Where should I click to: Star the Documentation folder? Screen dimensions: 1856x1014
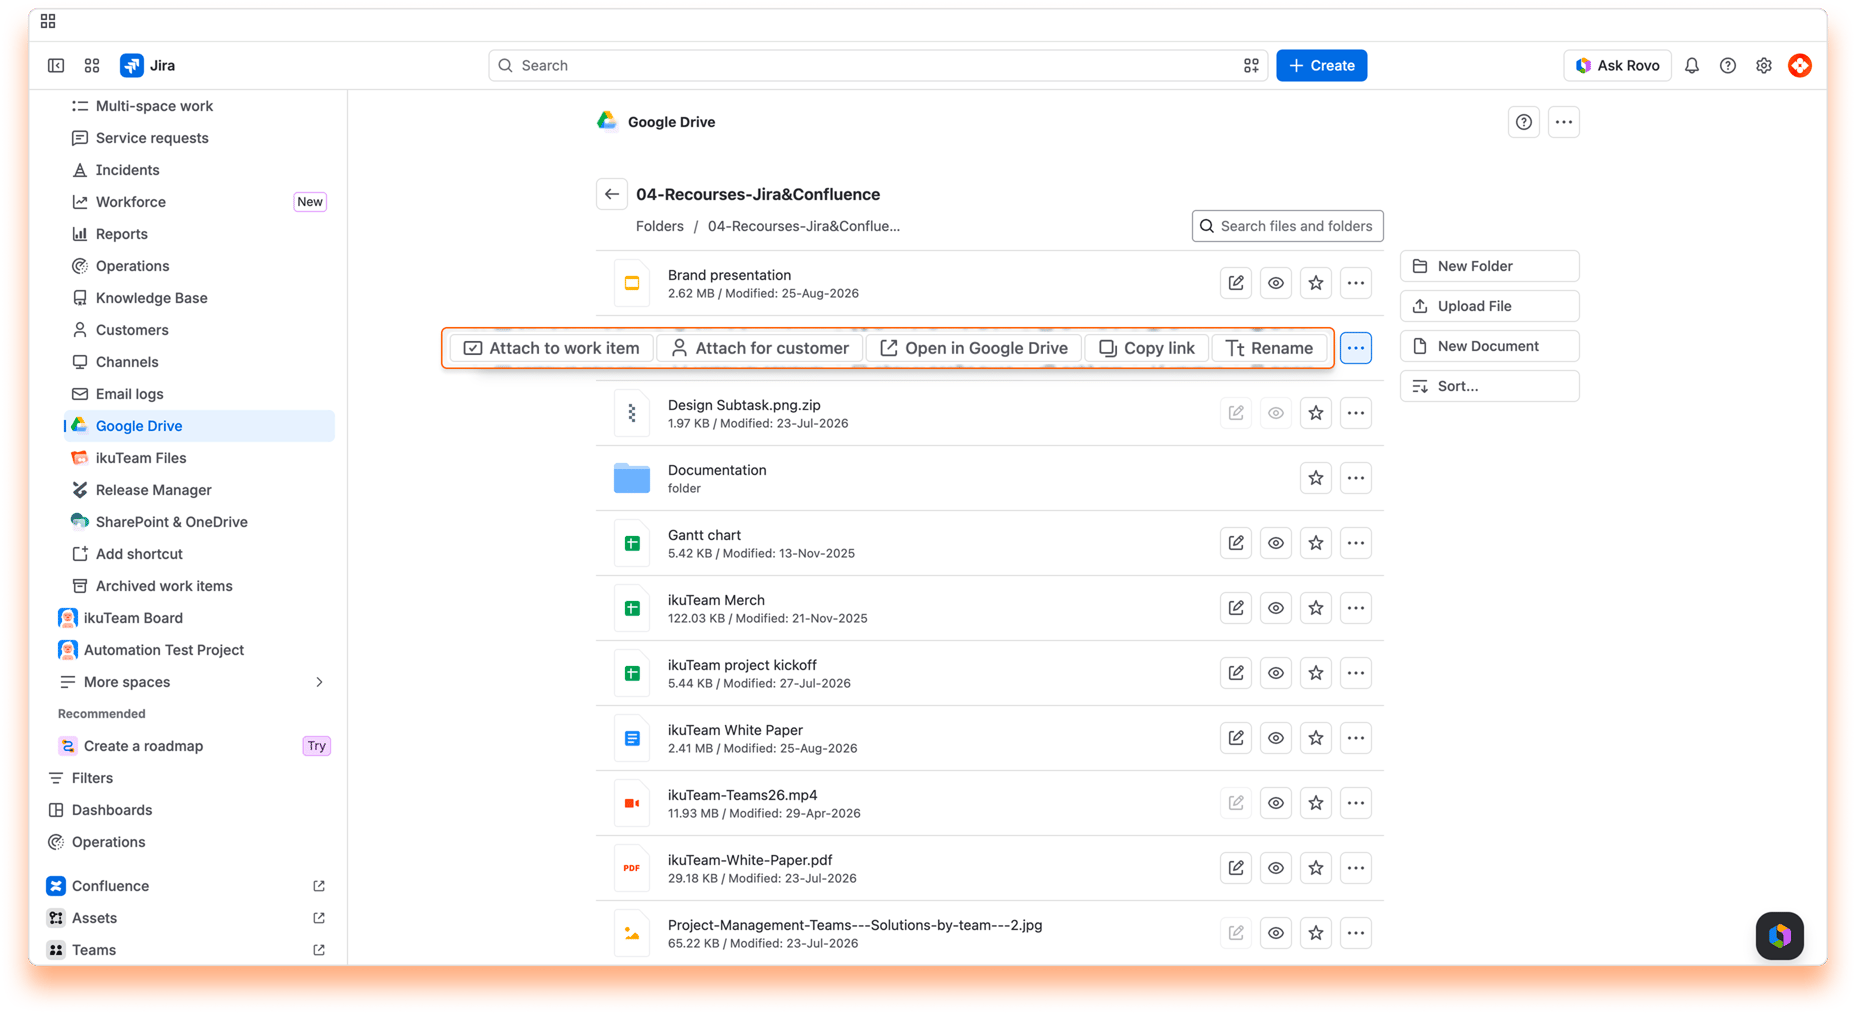(1316, 478)
